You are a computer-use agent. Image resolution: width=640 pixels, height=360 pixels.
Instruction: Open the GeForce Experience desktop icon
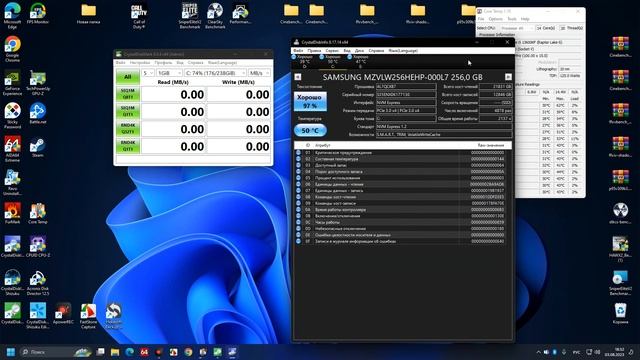(12, 83)
